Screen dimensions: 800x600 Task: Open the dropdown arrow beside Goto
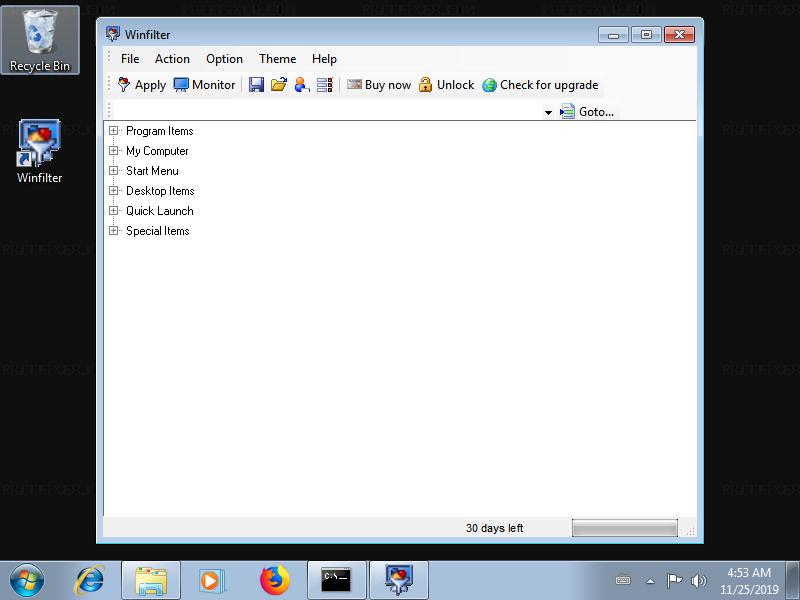coord(548,112)
